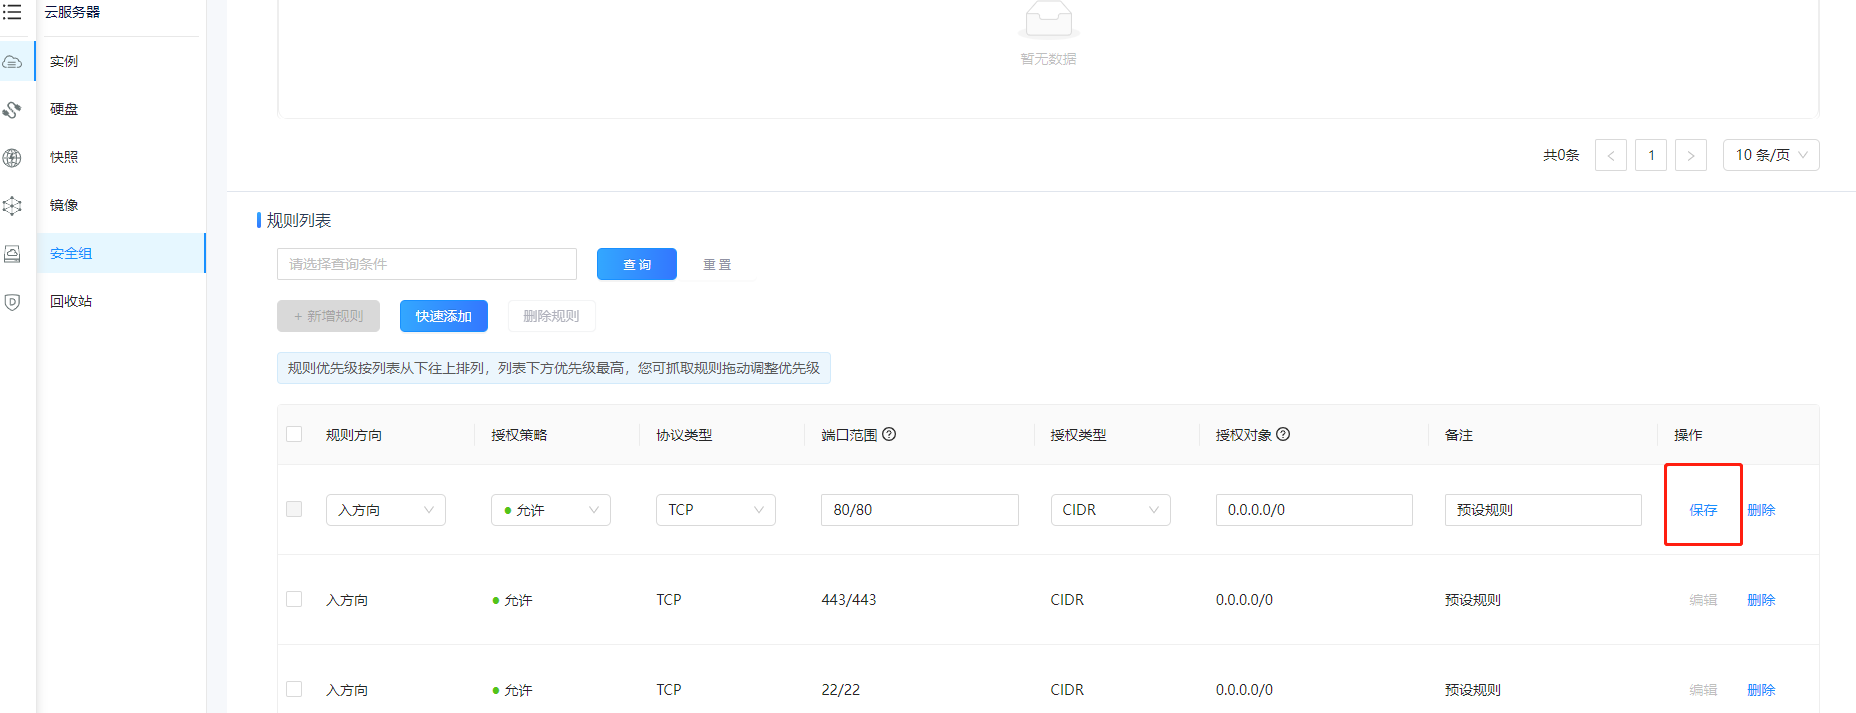The width and height of the screenshot is (1856, 713).
Task: Open 镜像 menu item
Action: [121, 205]
